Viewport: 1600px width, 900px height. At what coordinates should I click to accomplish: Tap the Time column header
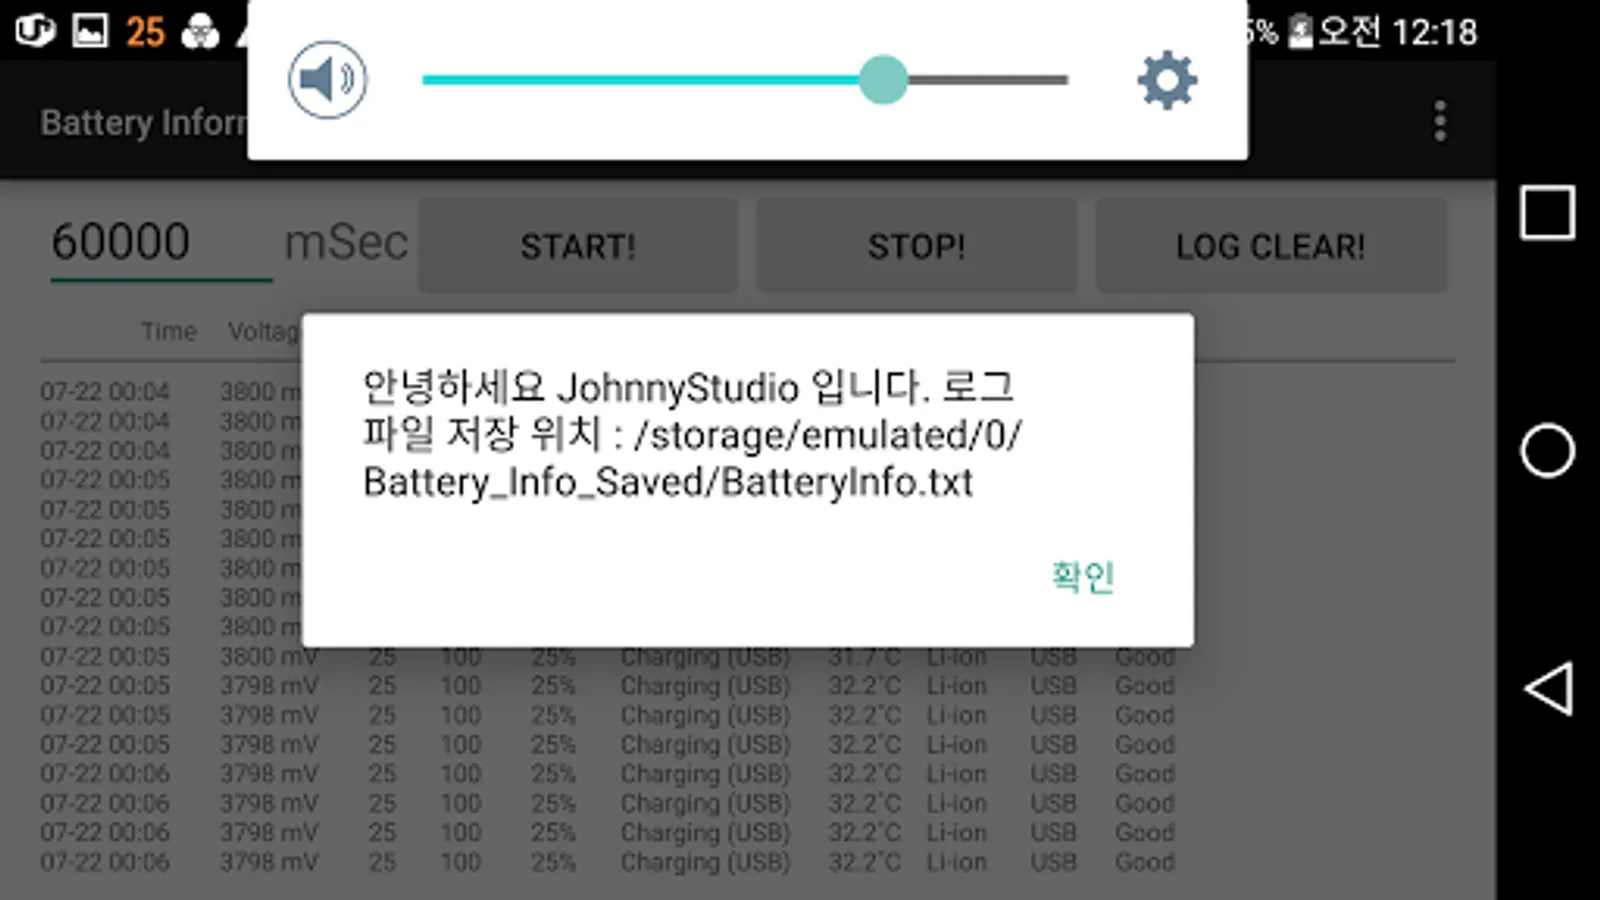pyautogui.click(x=168, y=331)
